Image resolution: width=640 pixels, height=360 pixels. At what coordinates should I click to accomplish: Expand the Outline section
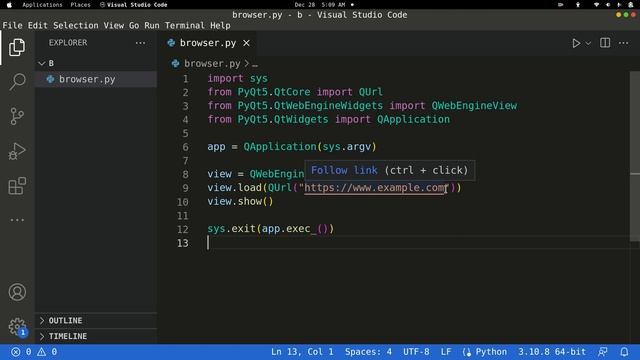pyautogui.click(x=96, y=321)
